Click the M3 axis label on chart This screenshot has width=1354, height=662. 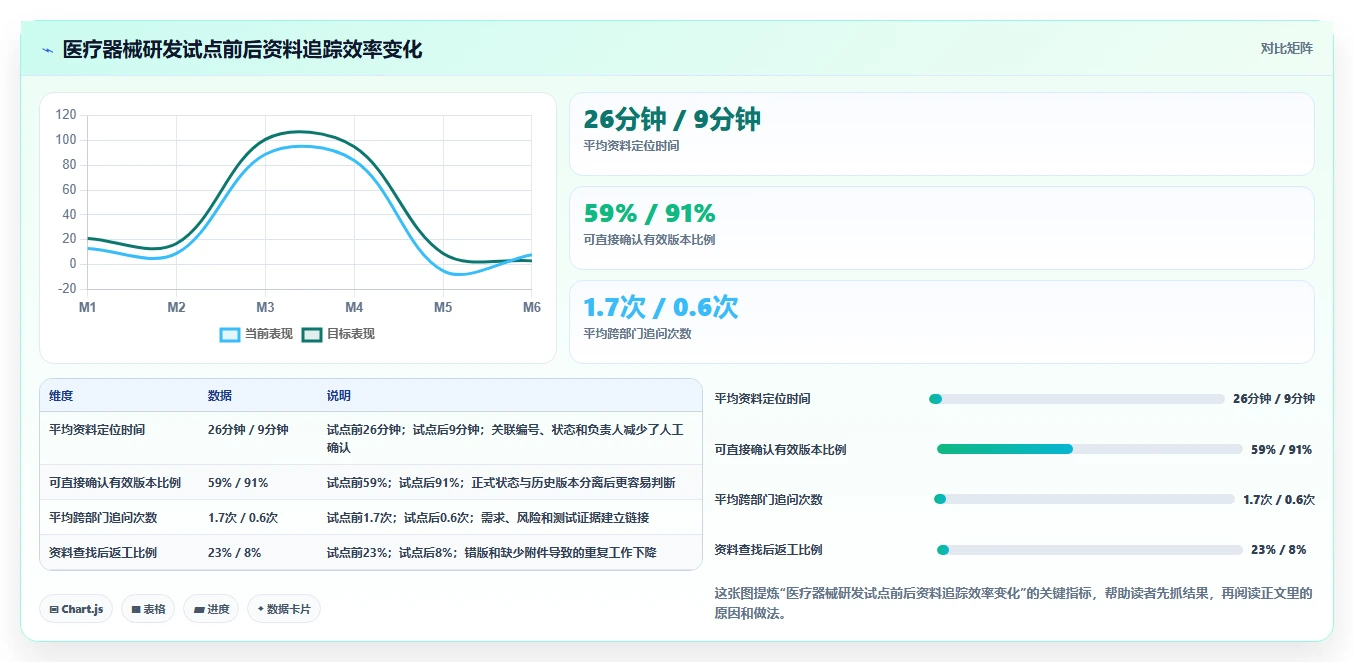click(x=265, y=307)
